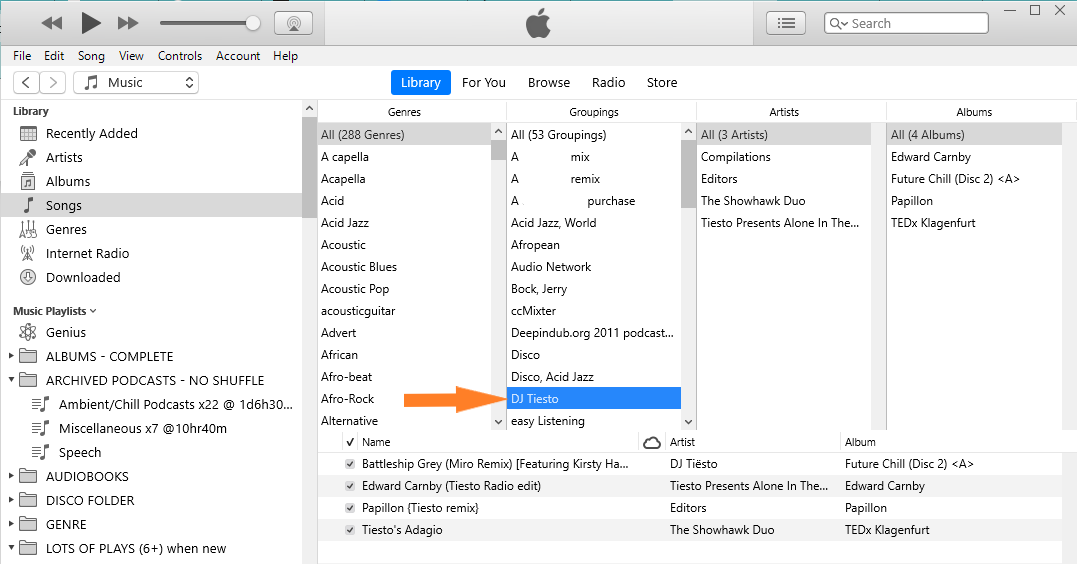Click the iCloud status column header icon

point(651,442)
